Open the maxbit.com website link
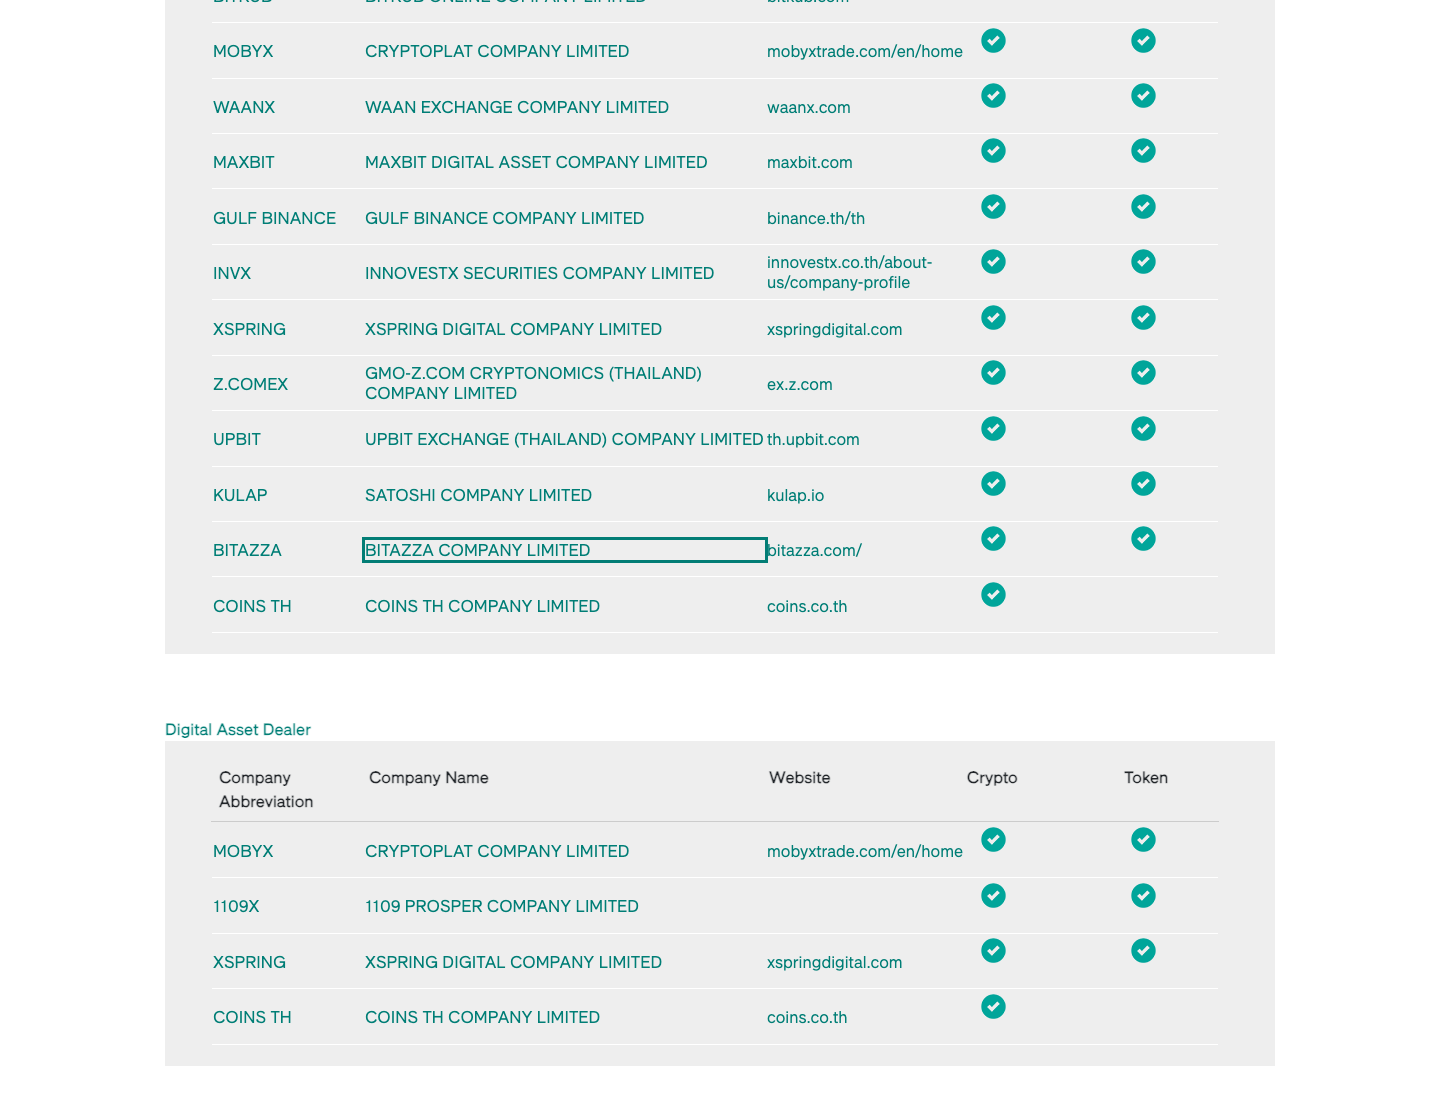This screenshot has height=1100, width=1440. tap(809, 162)
